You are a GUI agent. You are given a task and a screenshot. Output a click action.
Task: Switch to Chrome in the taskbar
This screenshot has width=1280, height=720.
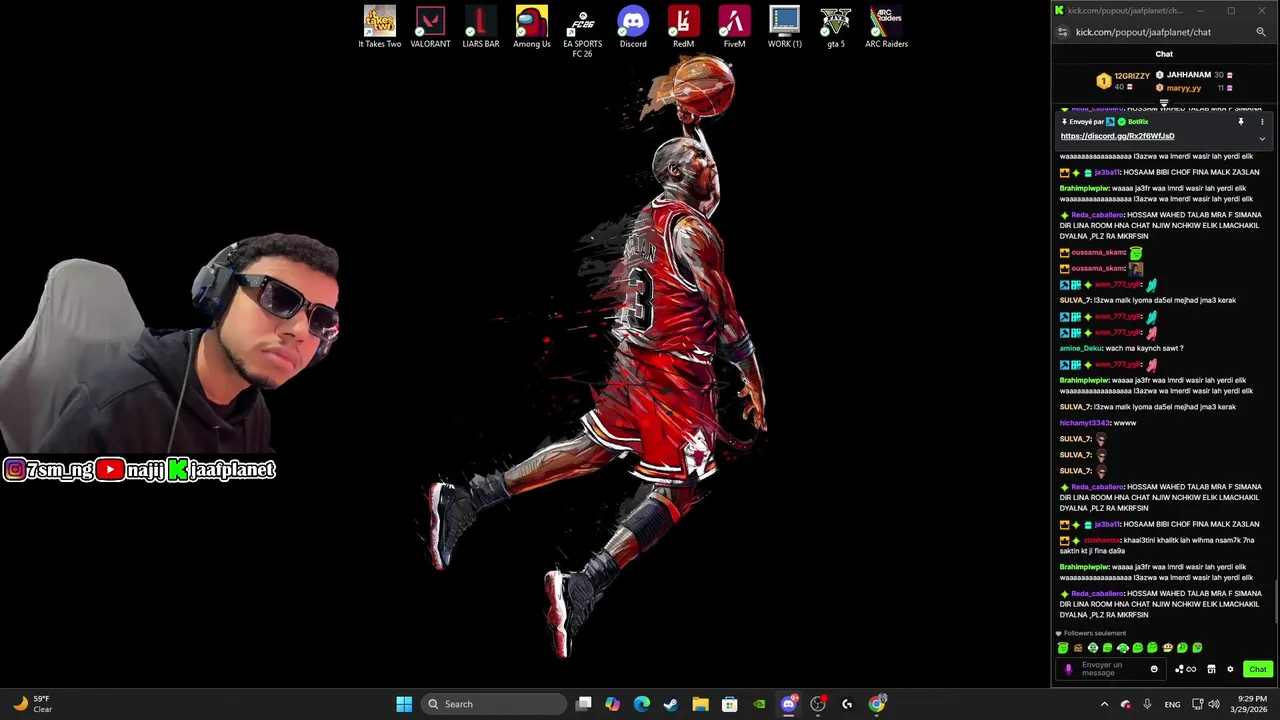pyautogui.click(x=877, y=704)
